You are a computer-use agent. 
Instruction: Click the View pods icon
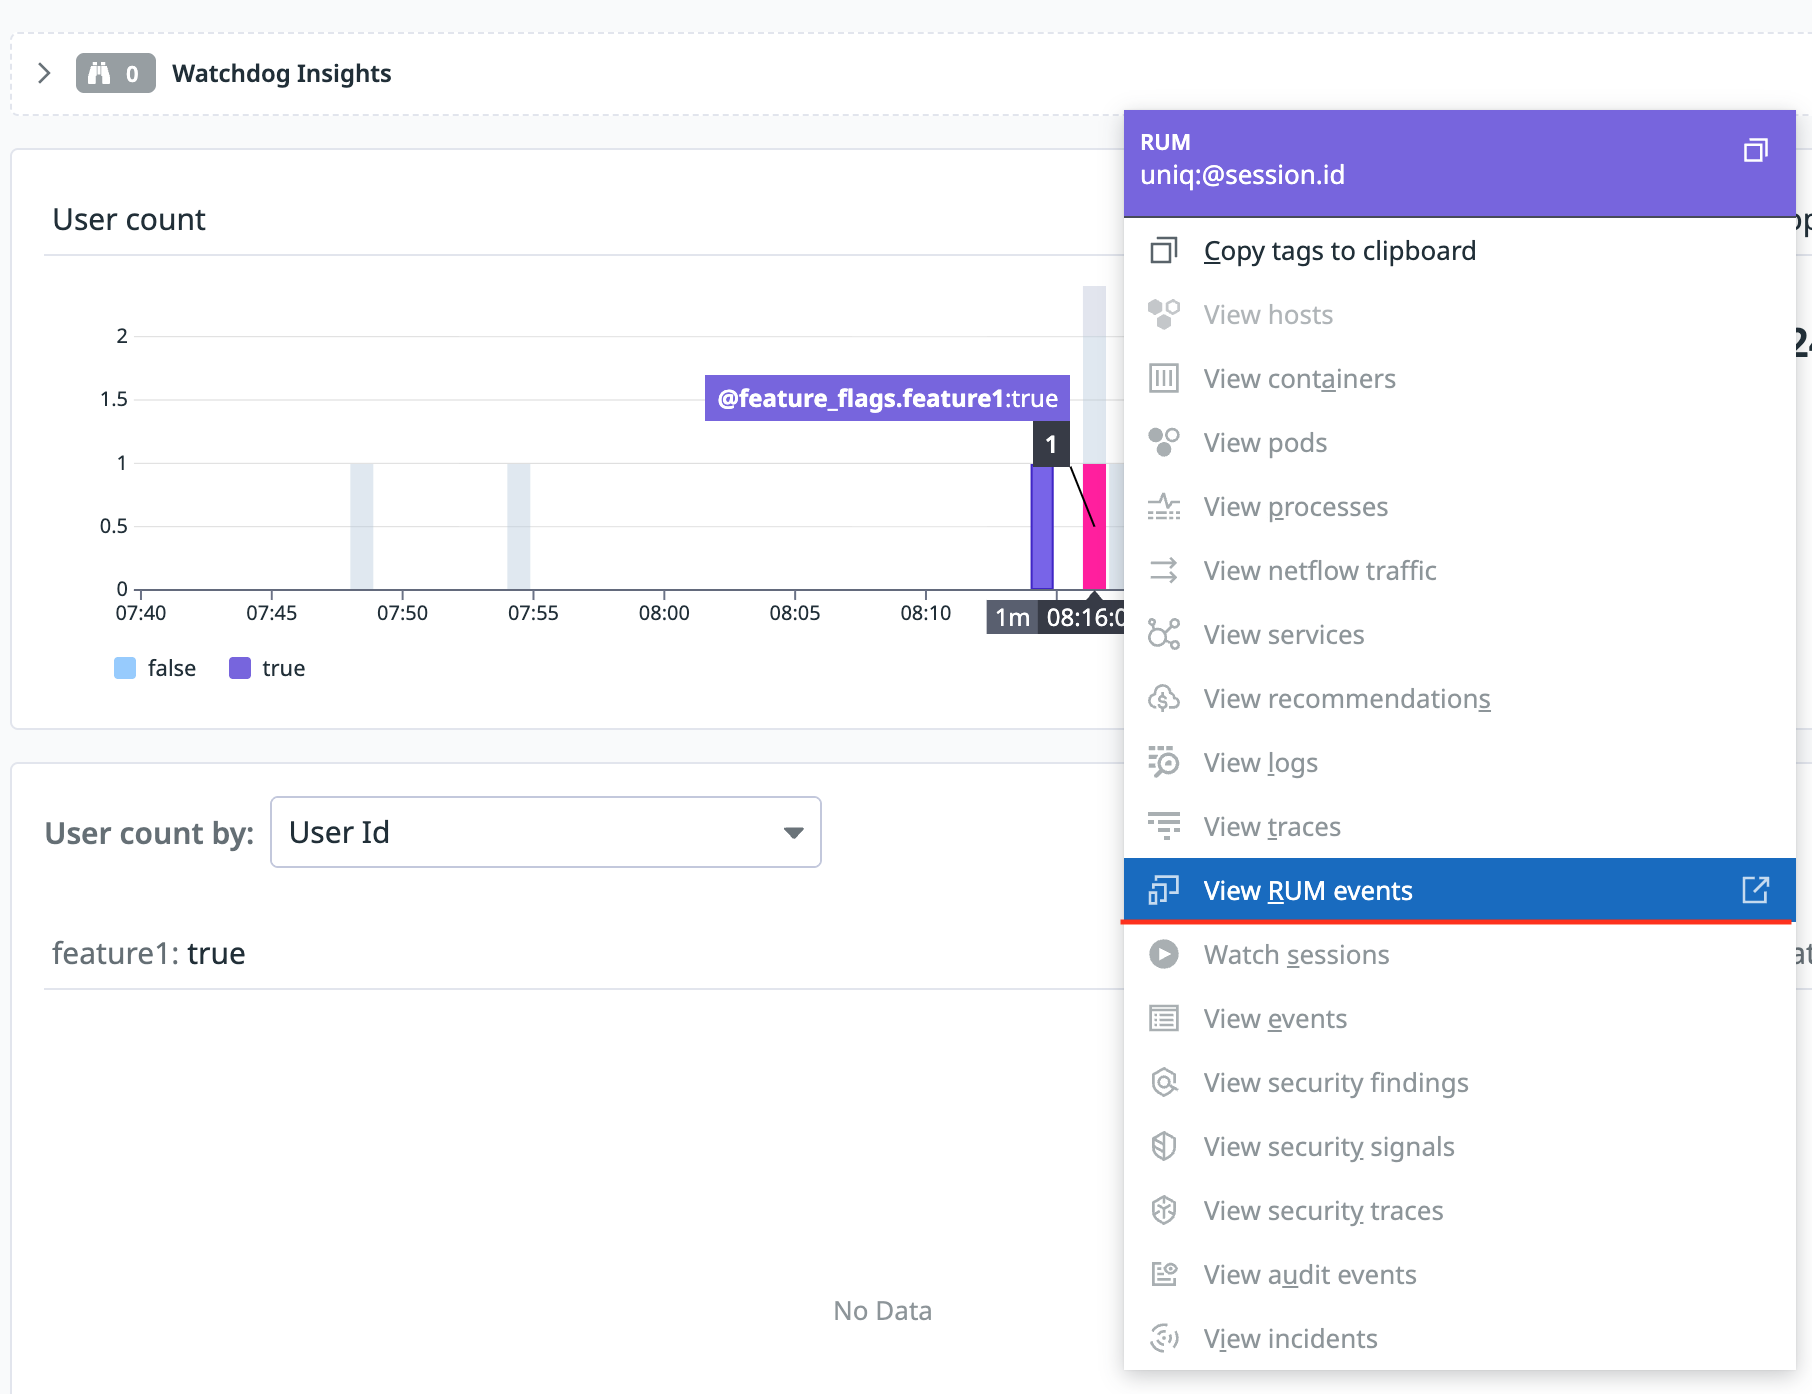coord(1163,442)
